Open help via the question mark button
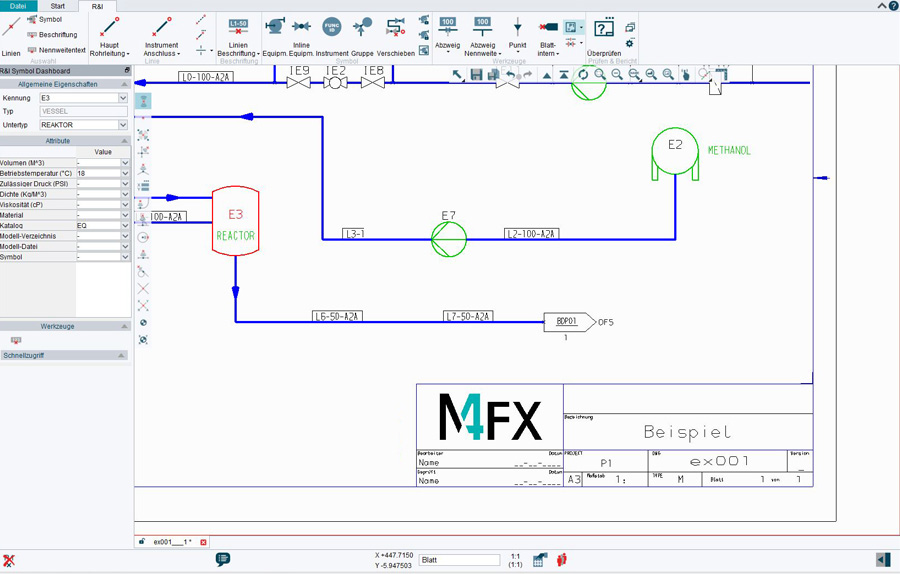 (x=894, y=6)
